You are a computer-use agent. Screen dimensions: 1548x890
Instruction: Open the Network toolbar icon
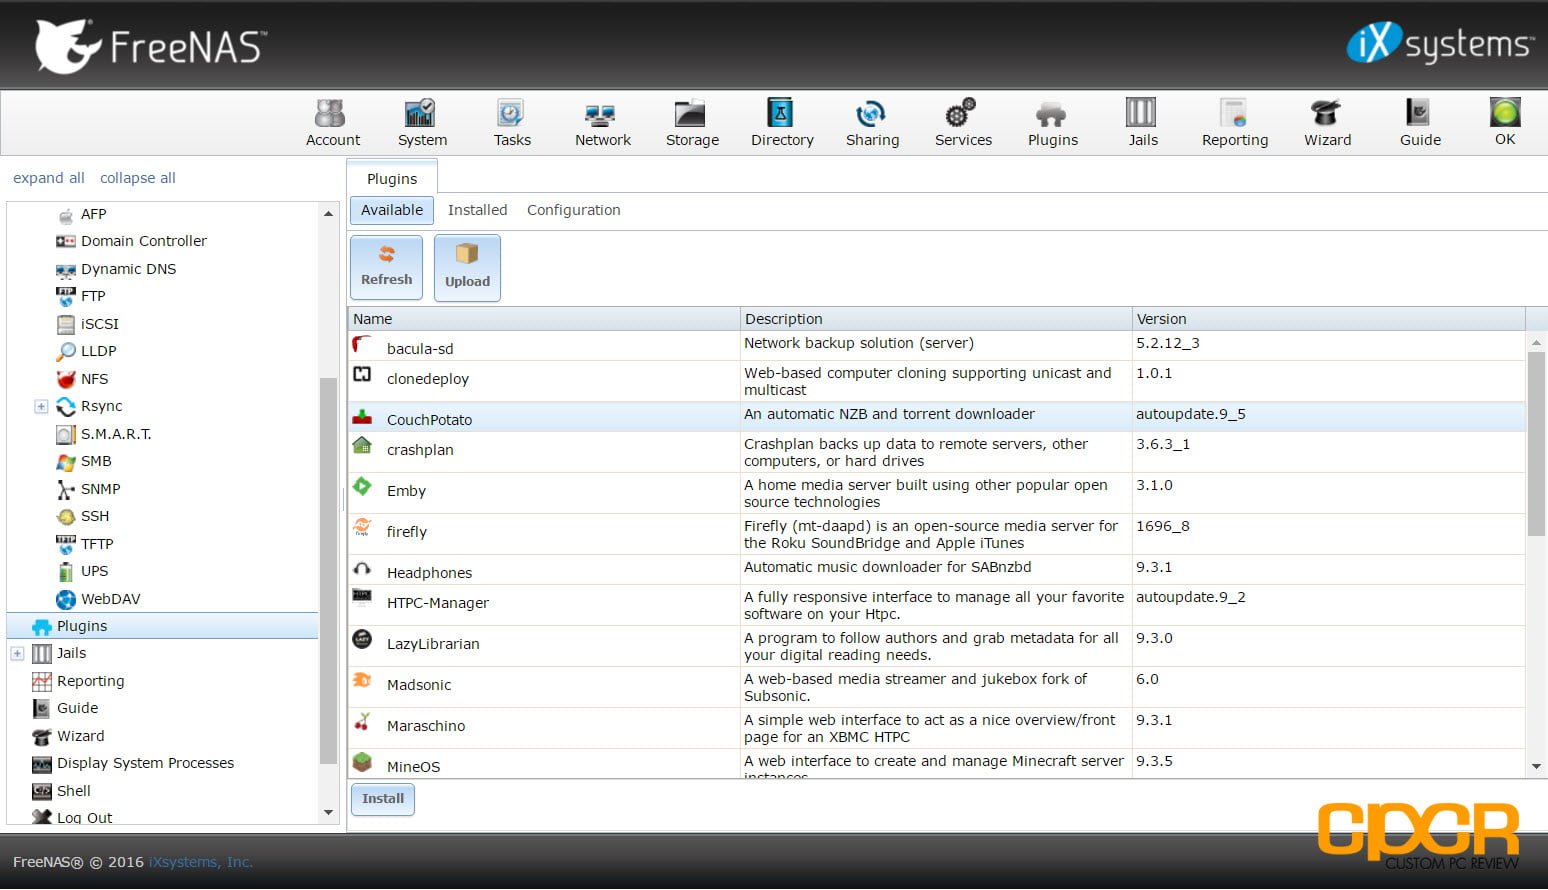coord(602,123)
